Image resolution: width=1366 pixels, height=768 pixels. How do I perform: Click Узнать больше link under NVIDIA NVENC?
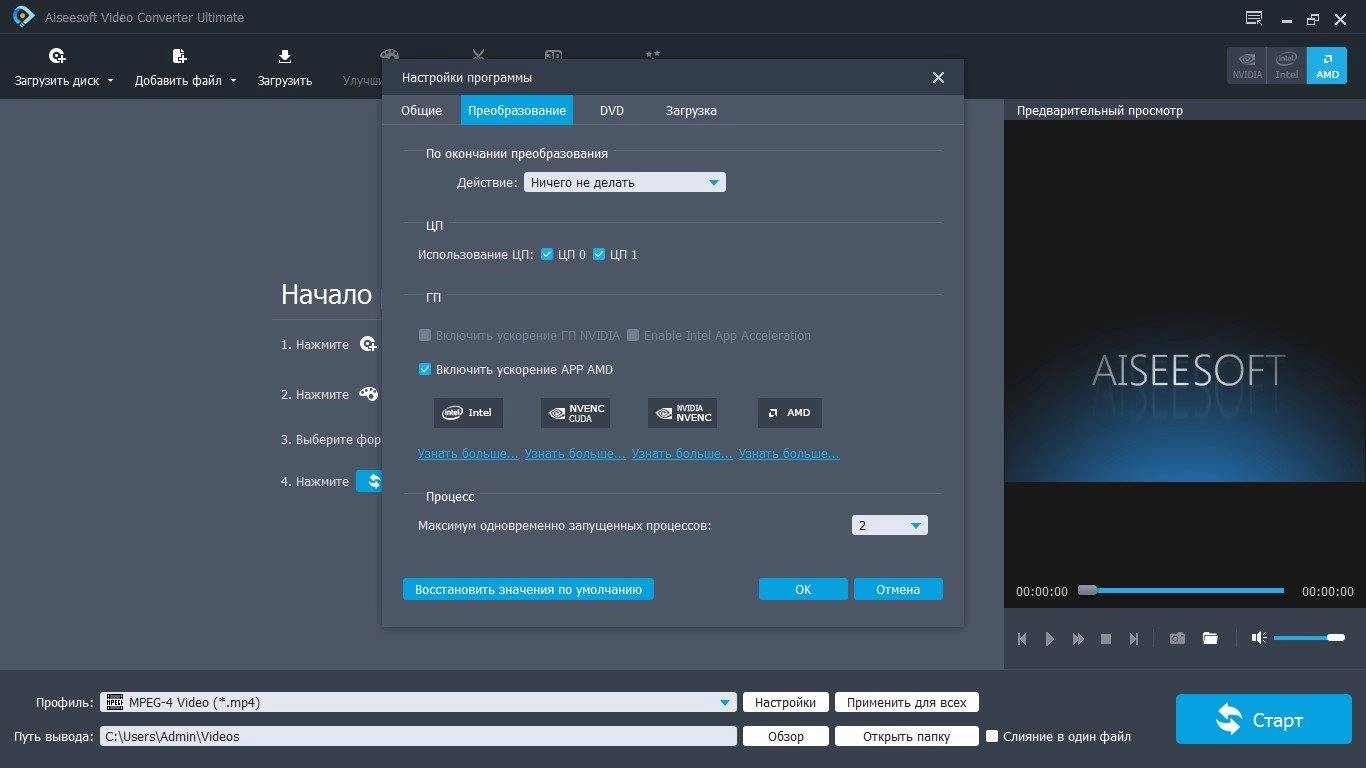(x=682, y=453)
